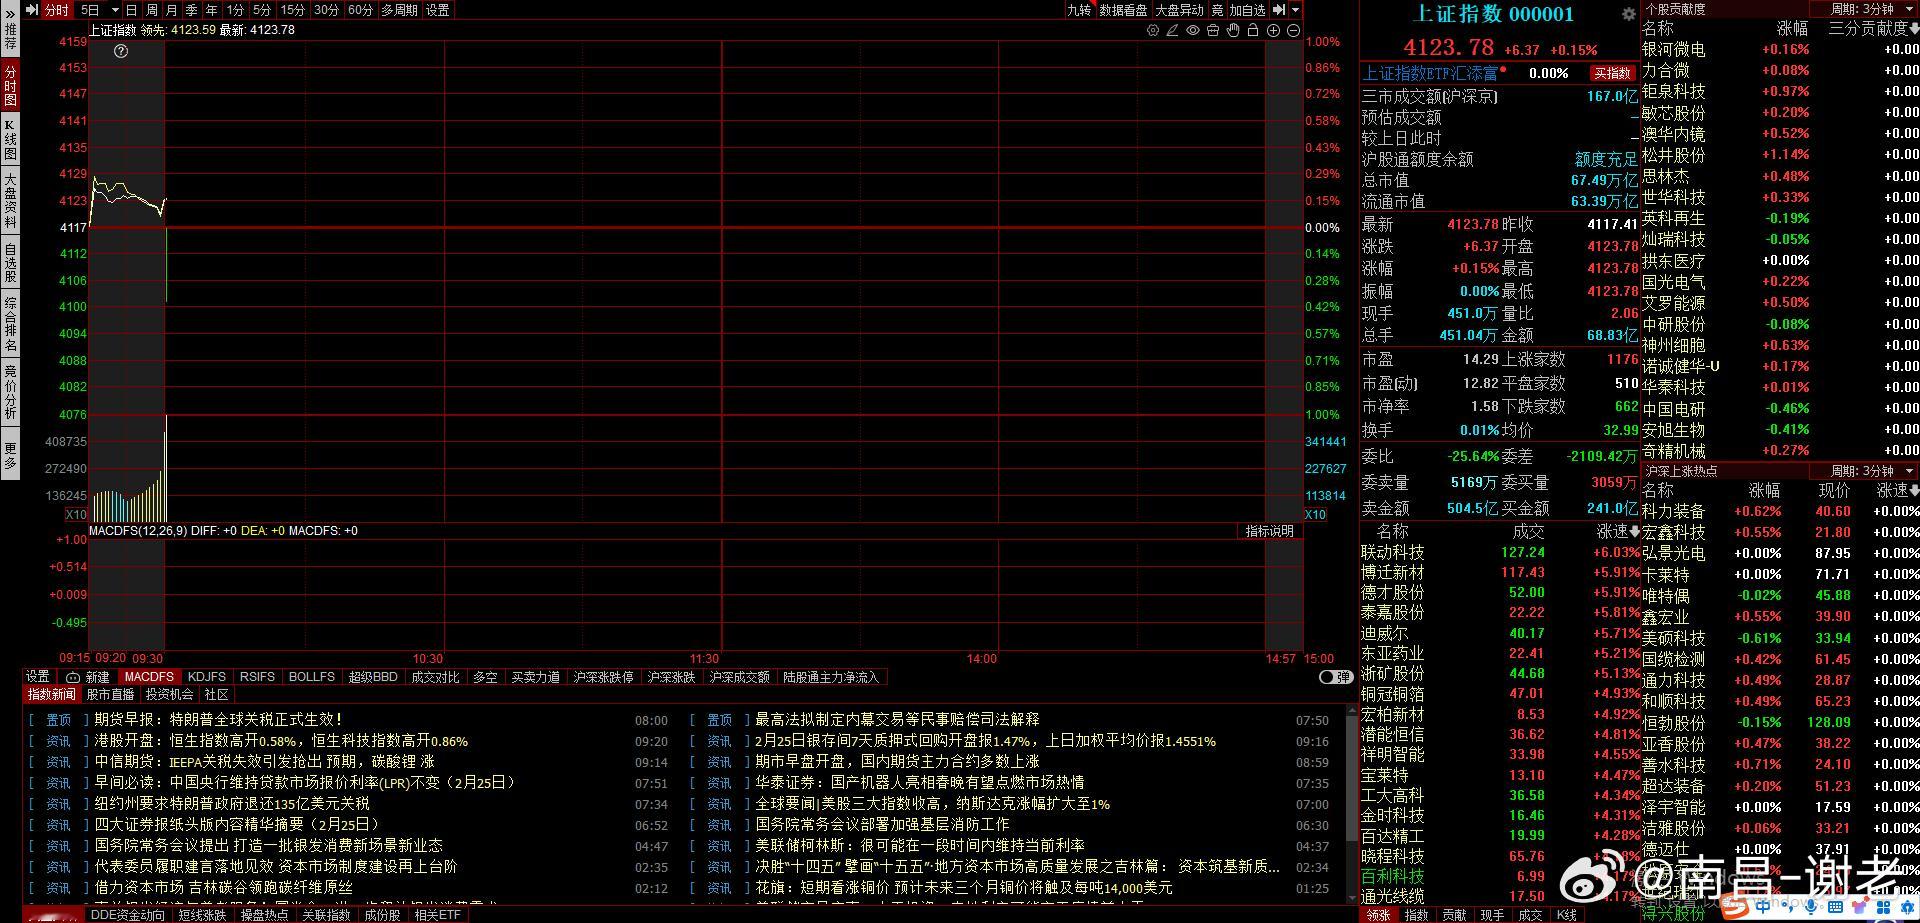Open the chart settings gear icon
The width and height of the screenshot is (1920, 923).
point(1153,31)
